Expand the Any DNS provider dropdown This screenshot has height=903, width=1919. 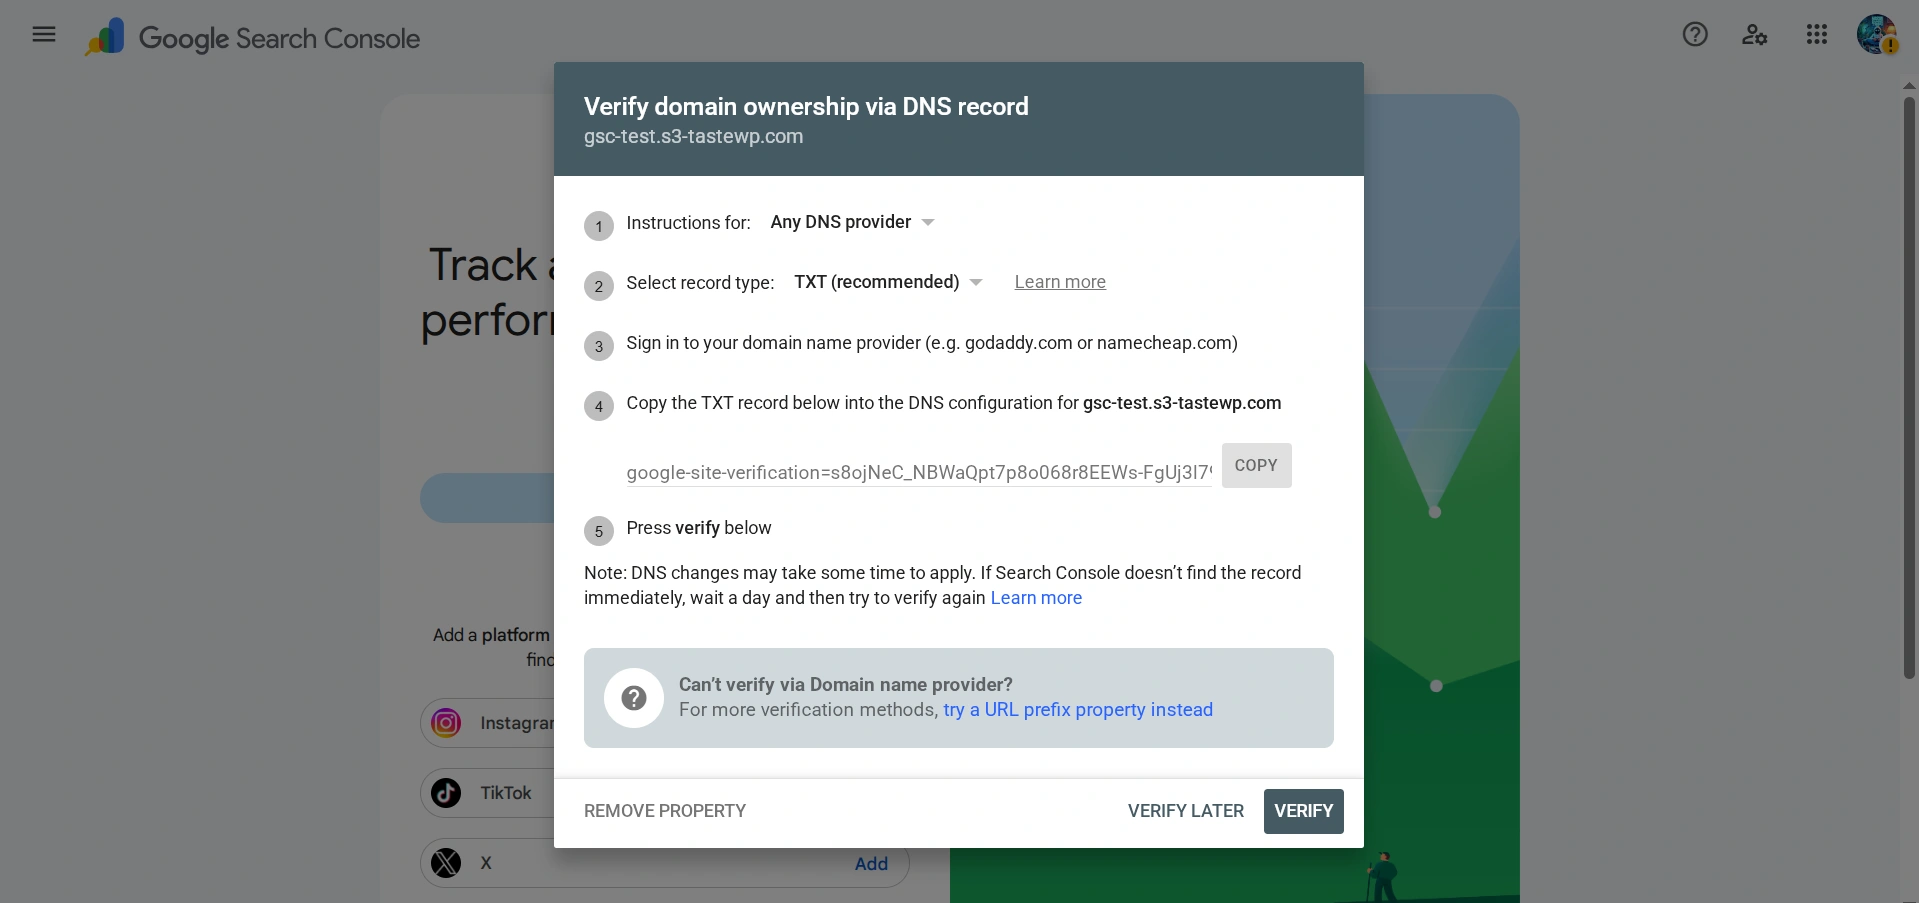[x=852, y=222]
